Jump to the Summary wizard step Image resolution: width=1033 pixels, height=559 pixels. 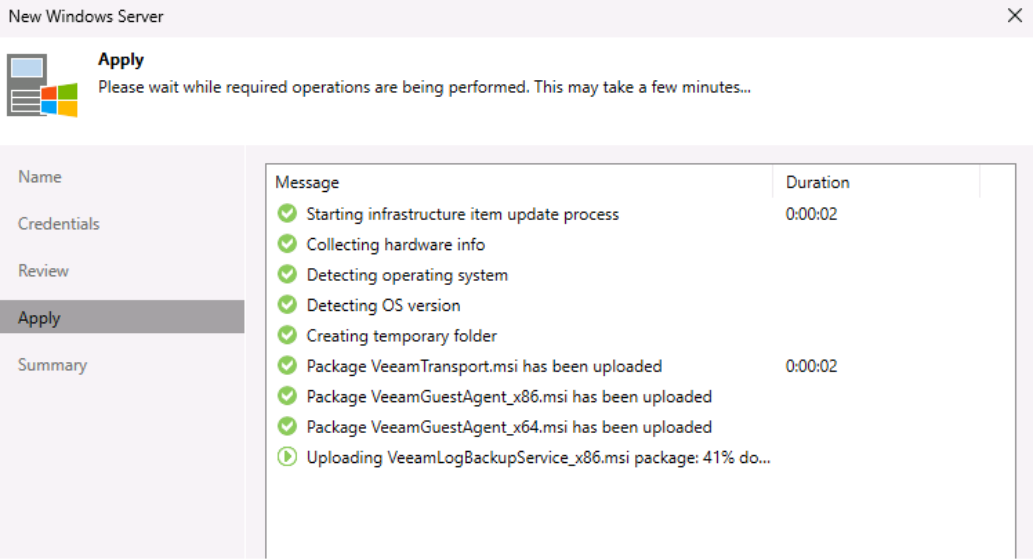[52, 365]
